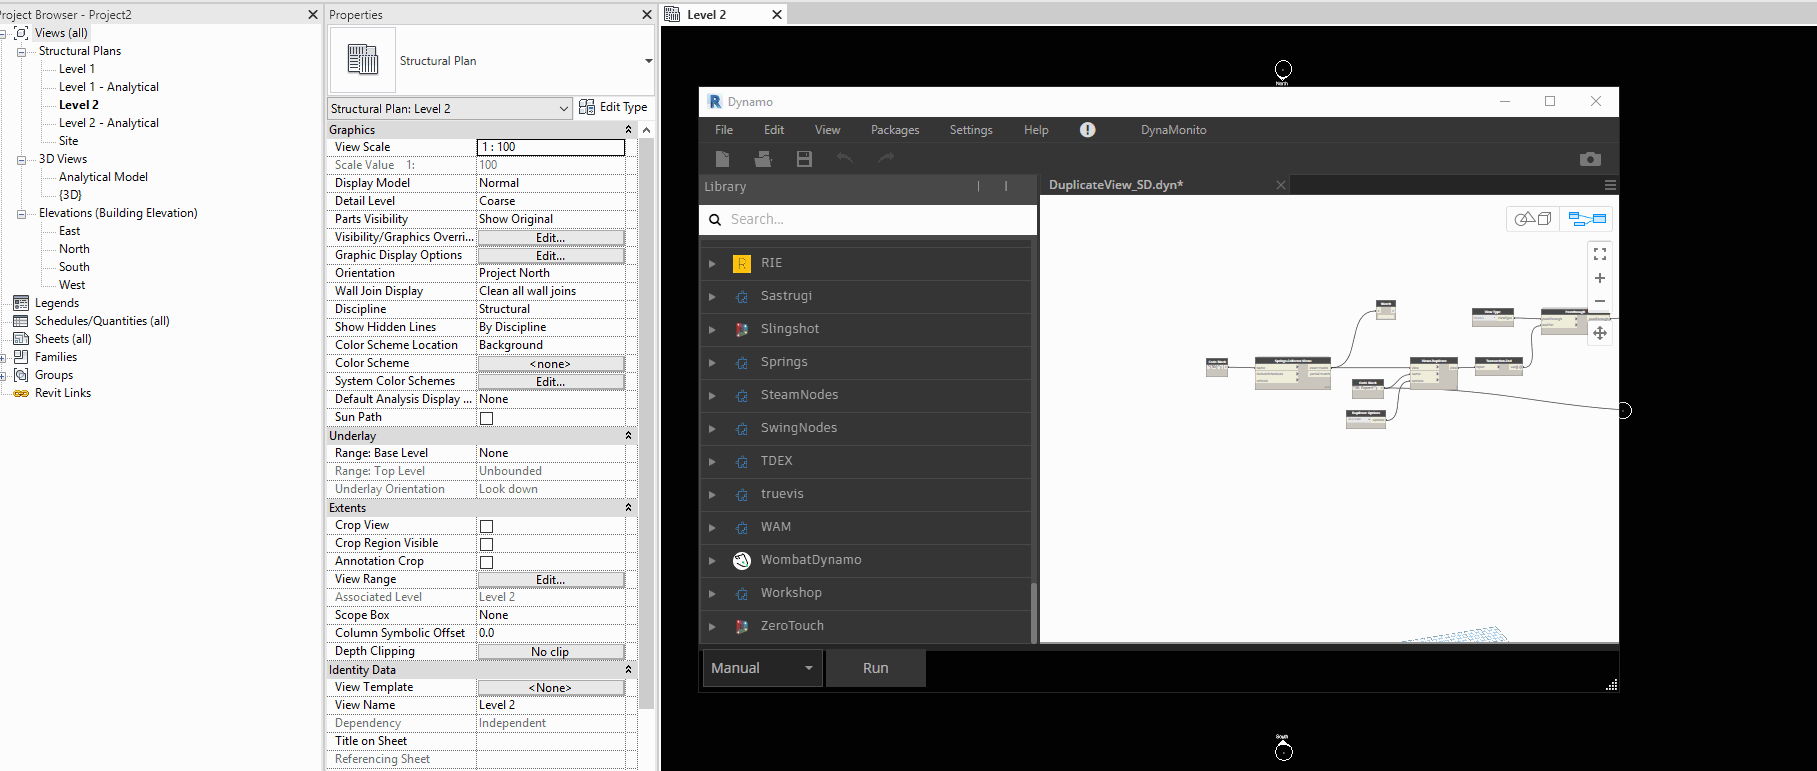
Task: Click the Open file icon in Dynamo toolbar
Action: point(763,159)
